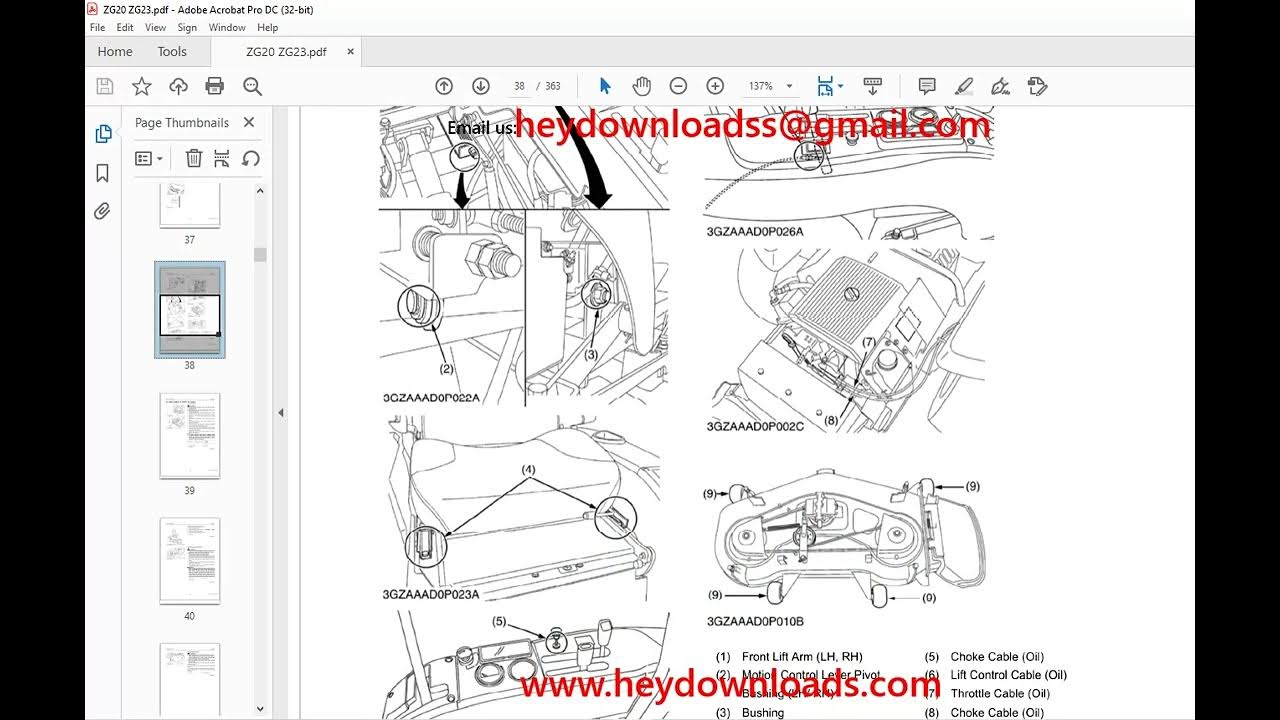
Task: Open the Window menu
Action: pyautogui.click(x=227, y=28)
